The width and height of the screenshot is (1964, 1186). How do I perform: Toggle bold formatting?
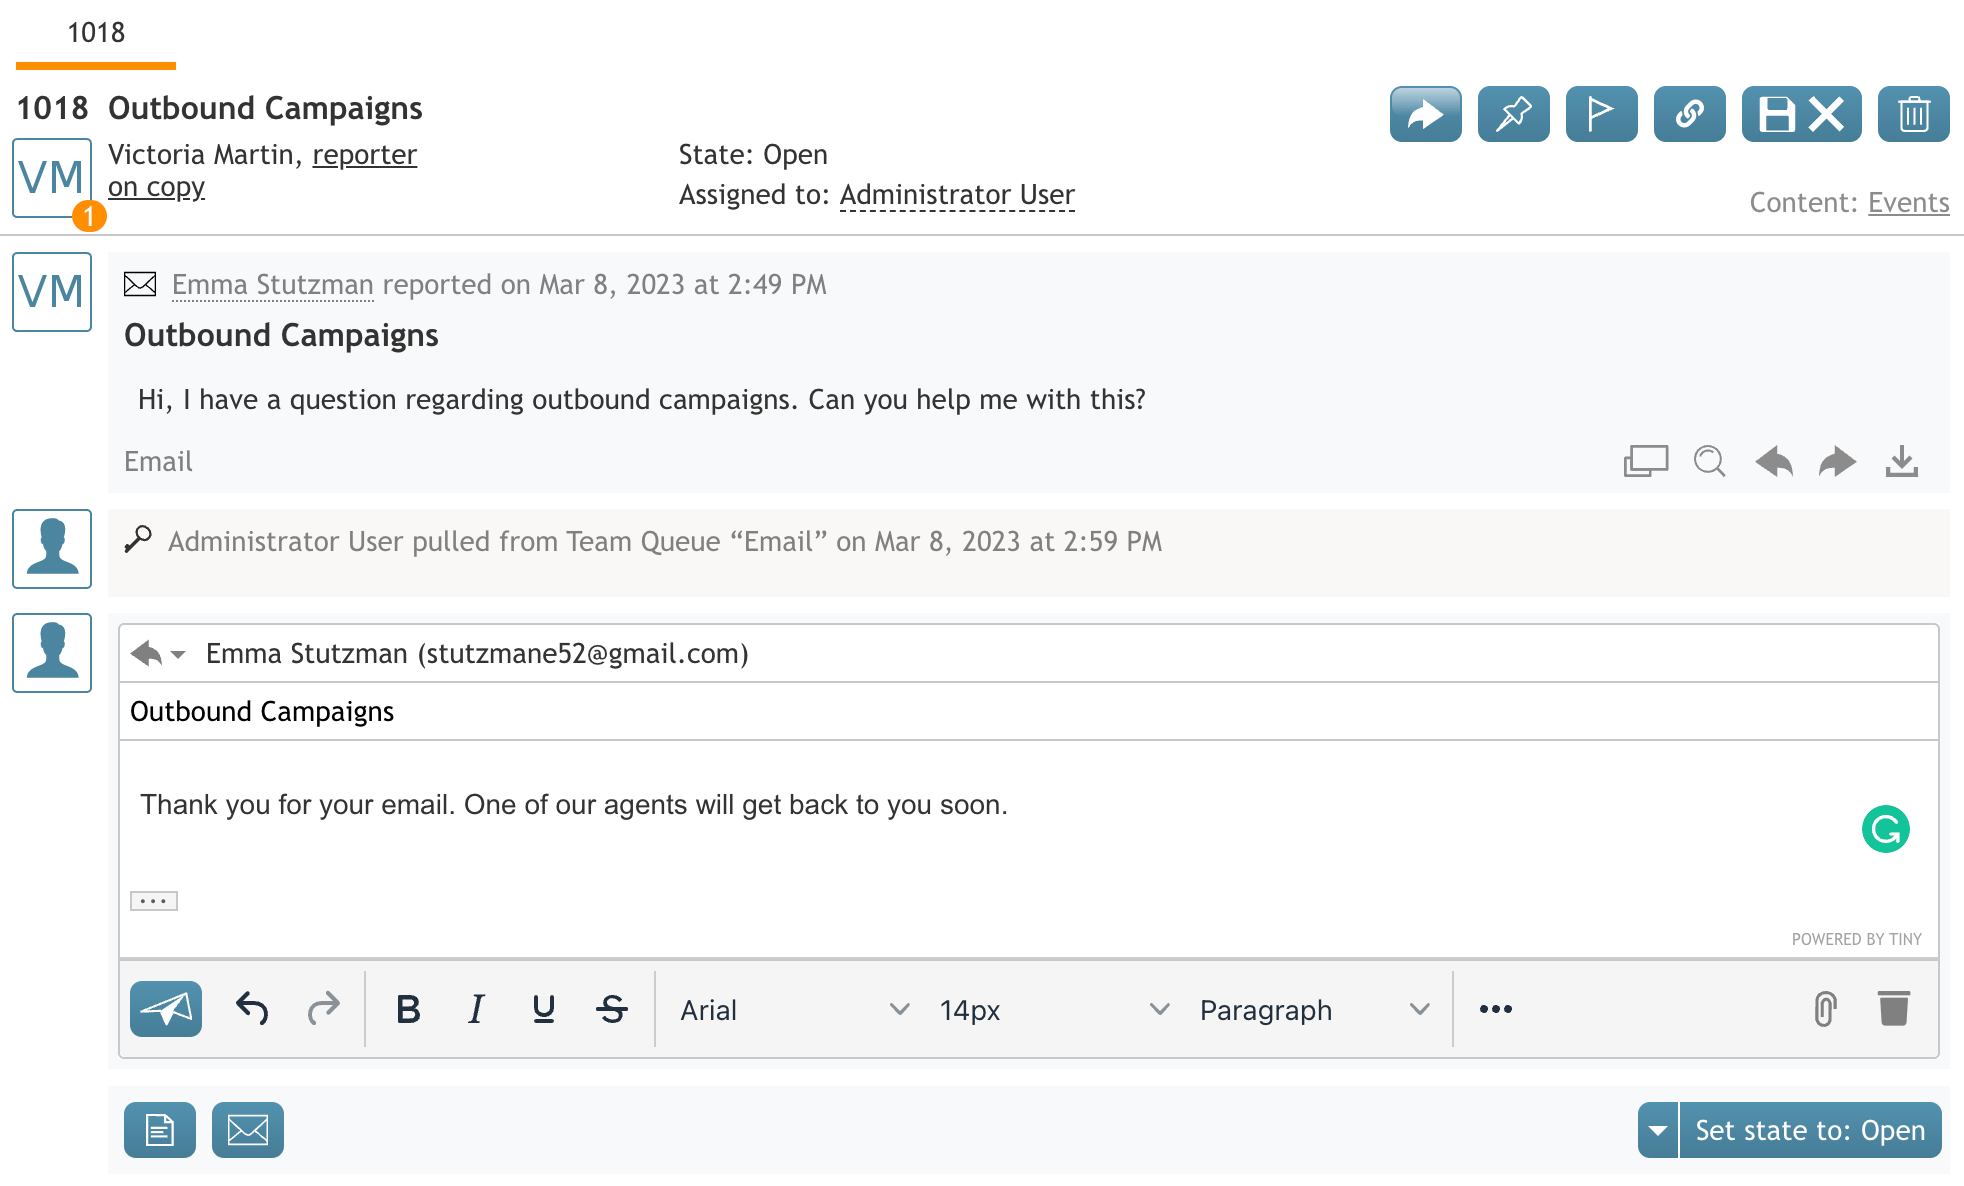tap(408, 1009)
